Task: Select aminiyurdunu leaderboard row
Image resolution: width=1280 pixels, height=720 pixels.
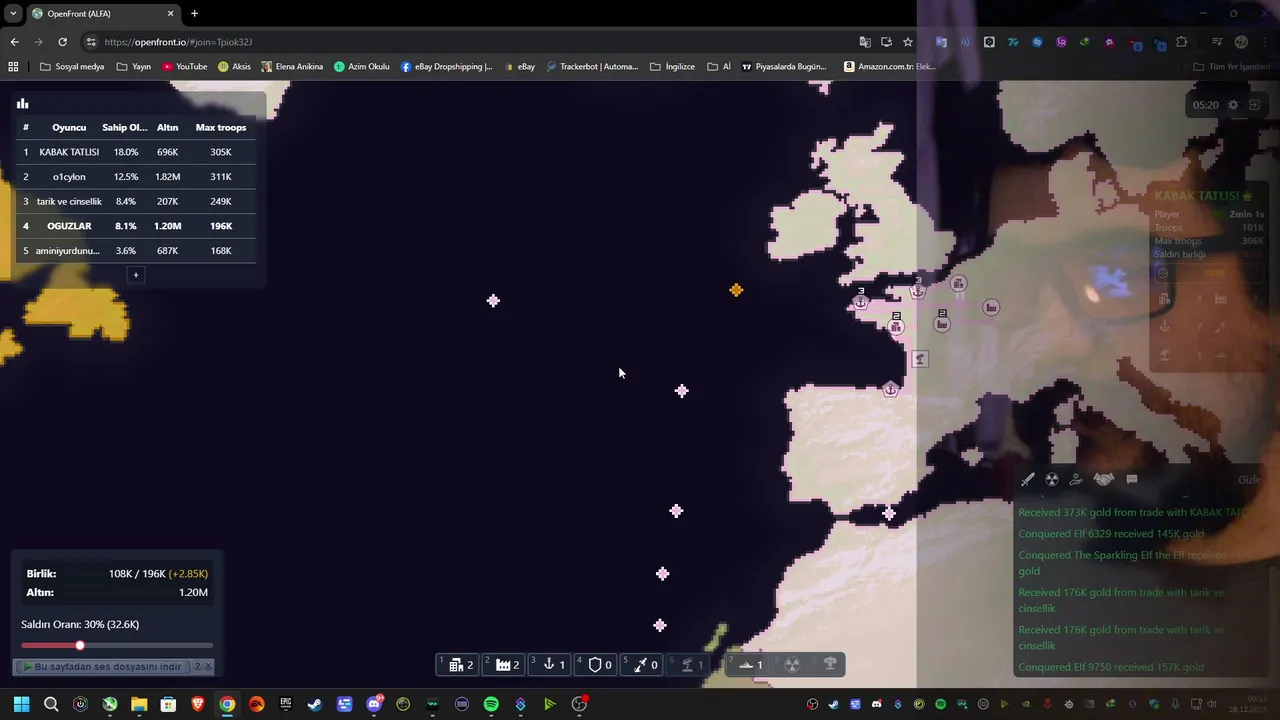Action: coord(136,251)
